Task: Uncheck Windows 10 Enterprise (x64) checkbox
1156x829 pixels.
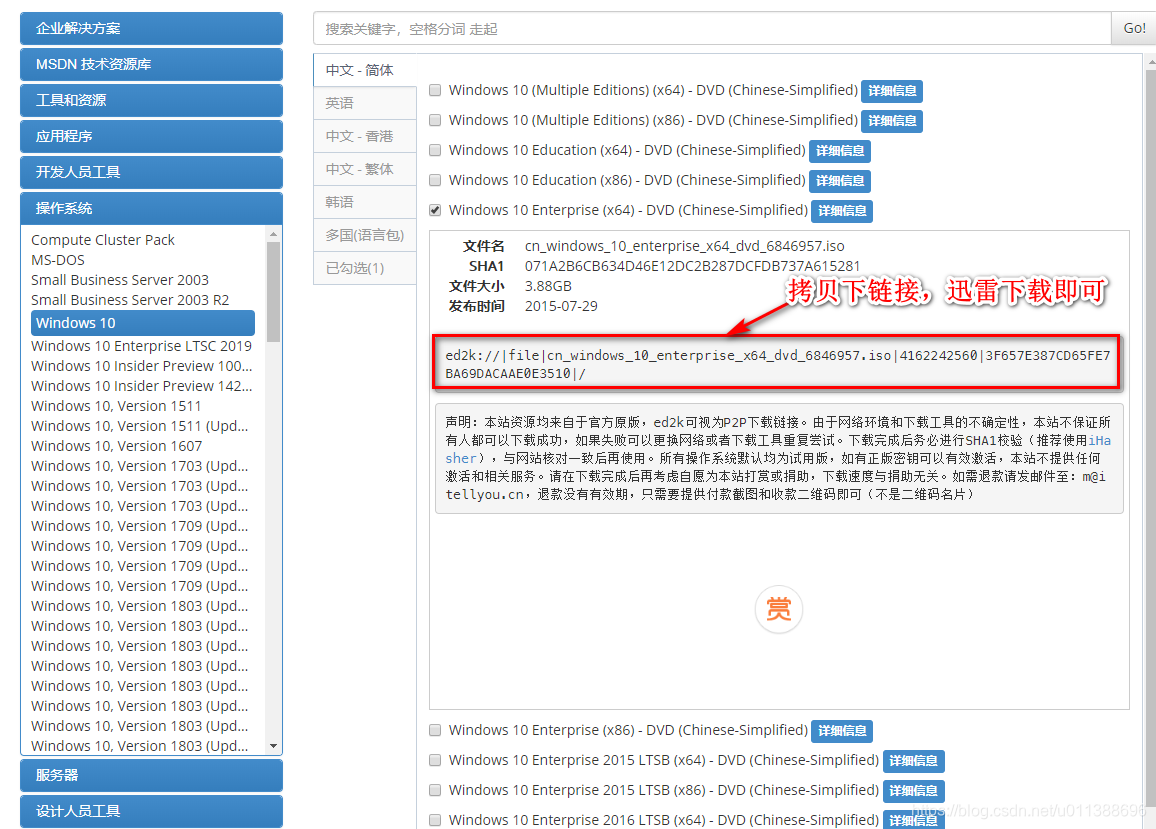Action: (435, 210)
